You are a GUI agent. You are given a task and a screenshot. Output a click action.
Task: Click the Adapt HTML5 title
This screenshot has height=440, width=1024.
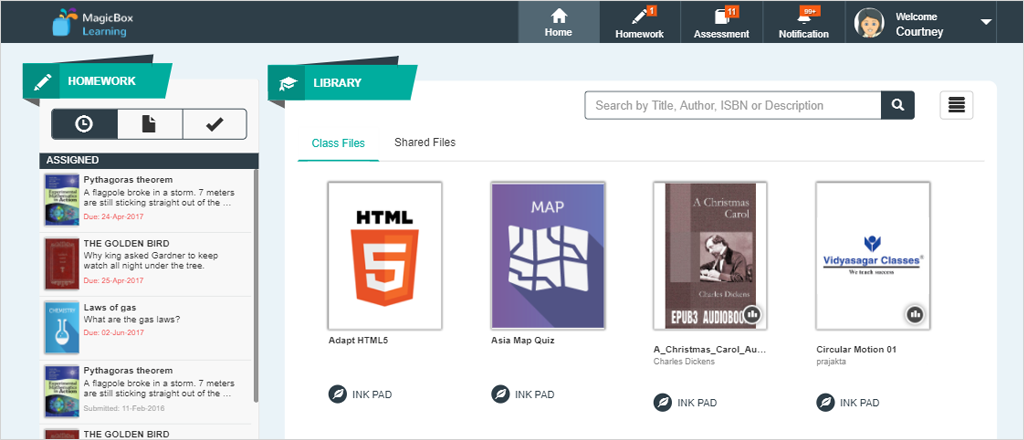click(359, 340)
